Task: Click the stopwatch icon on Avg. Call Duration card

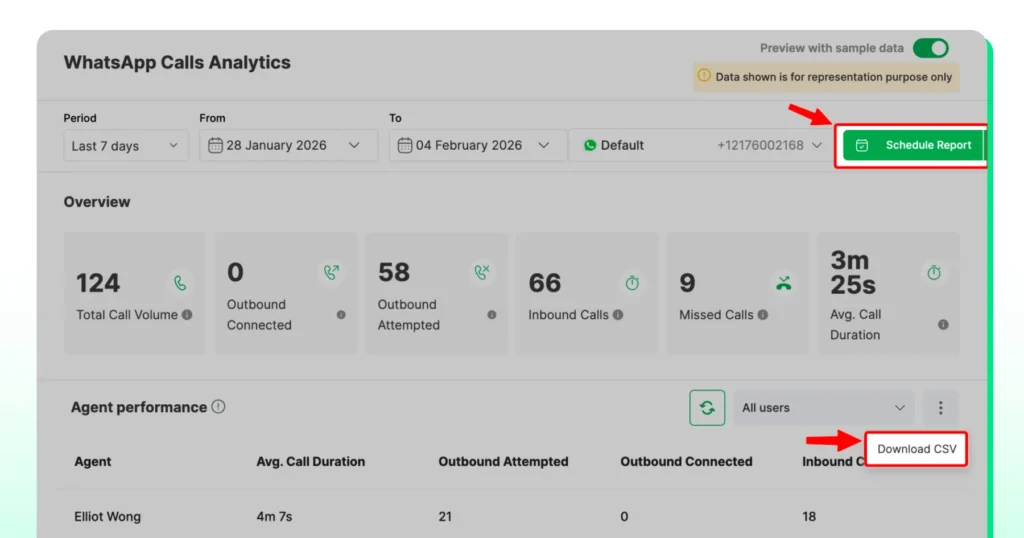Action: click(934, 273)
